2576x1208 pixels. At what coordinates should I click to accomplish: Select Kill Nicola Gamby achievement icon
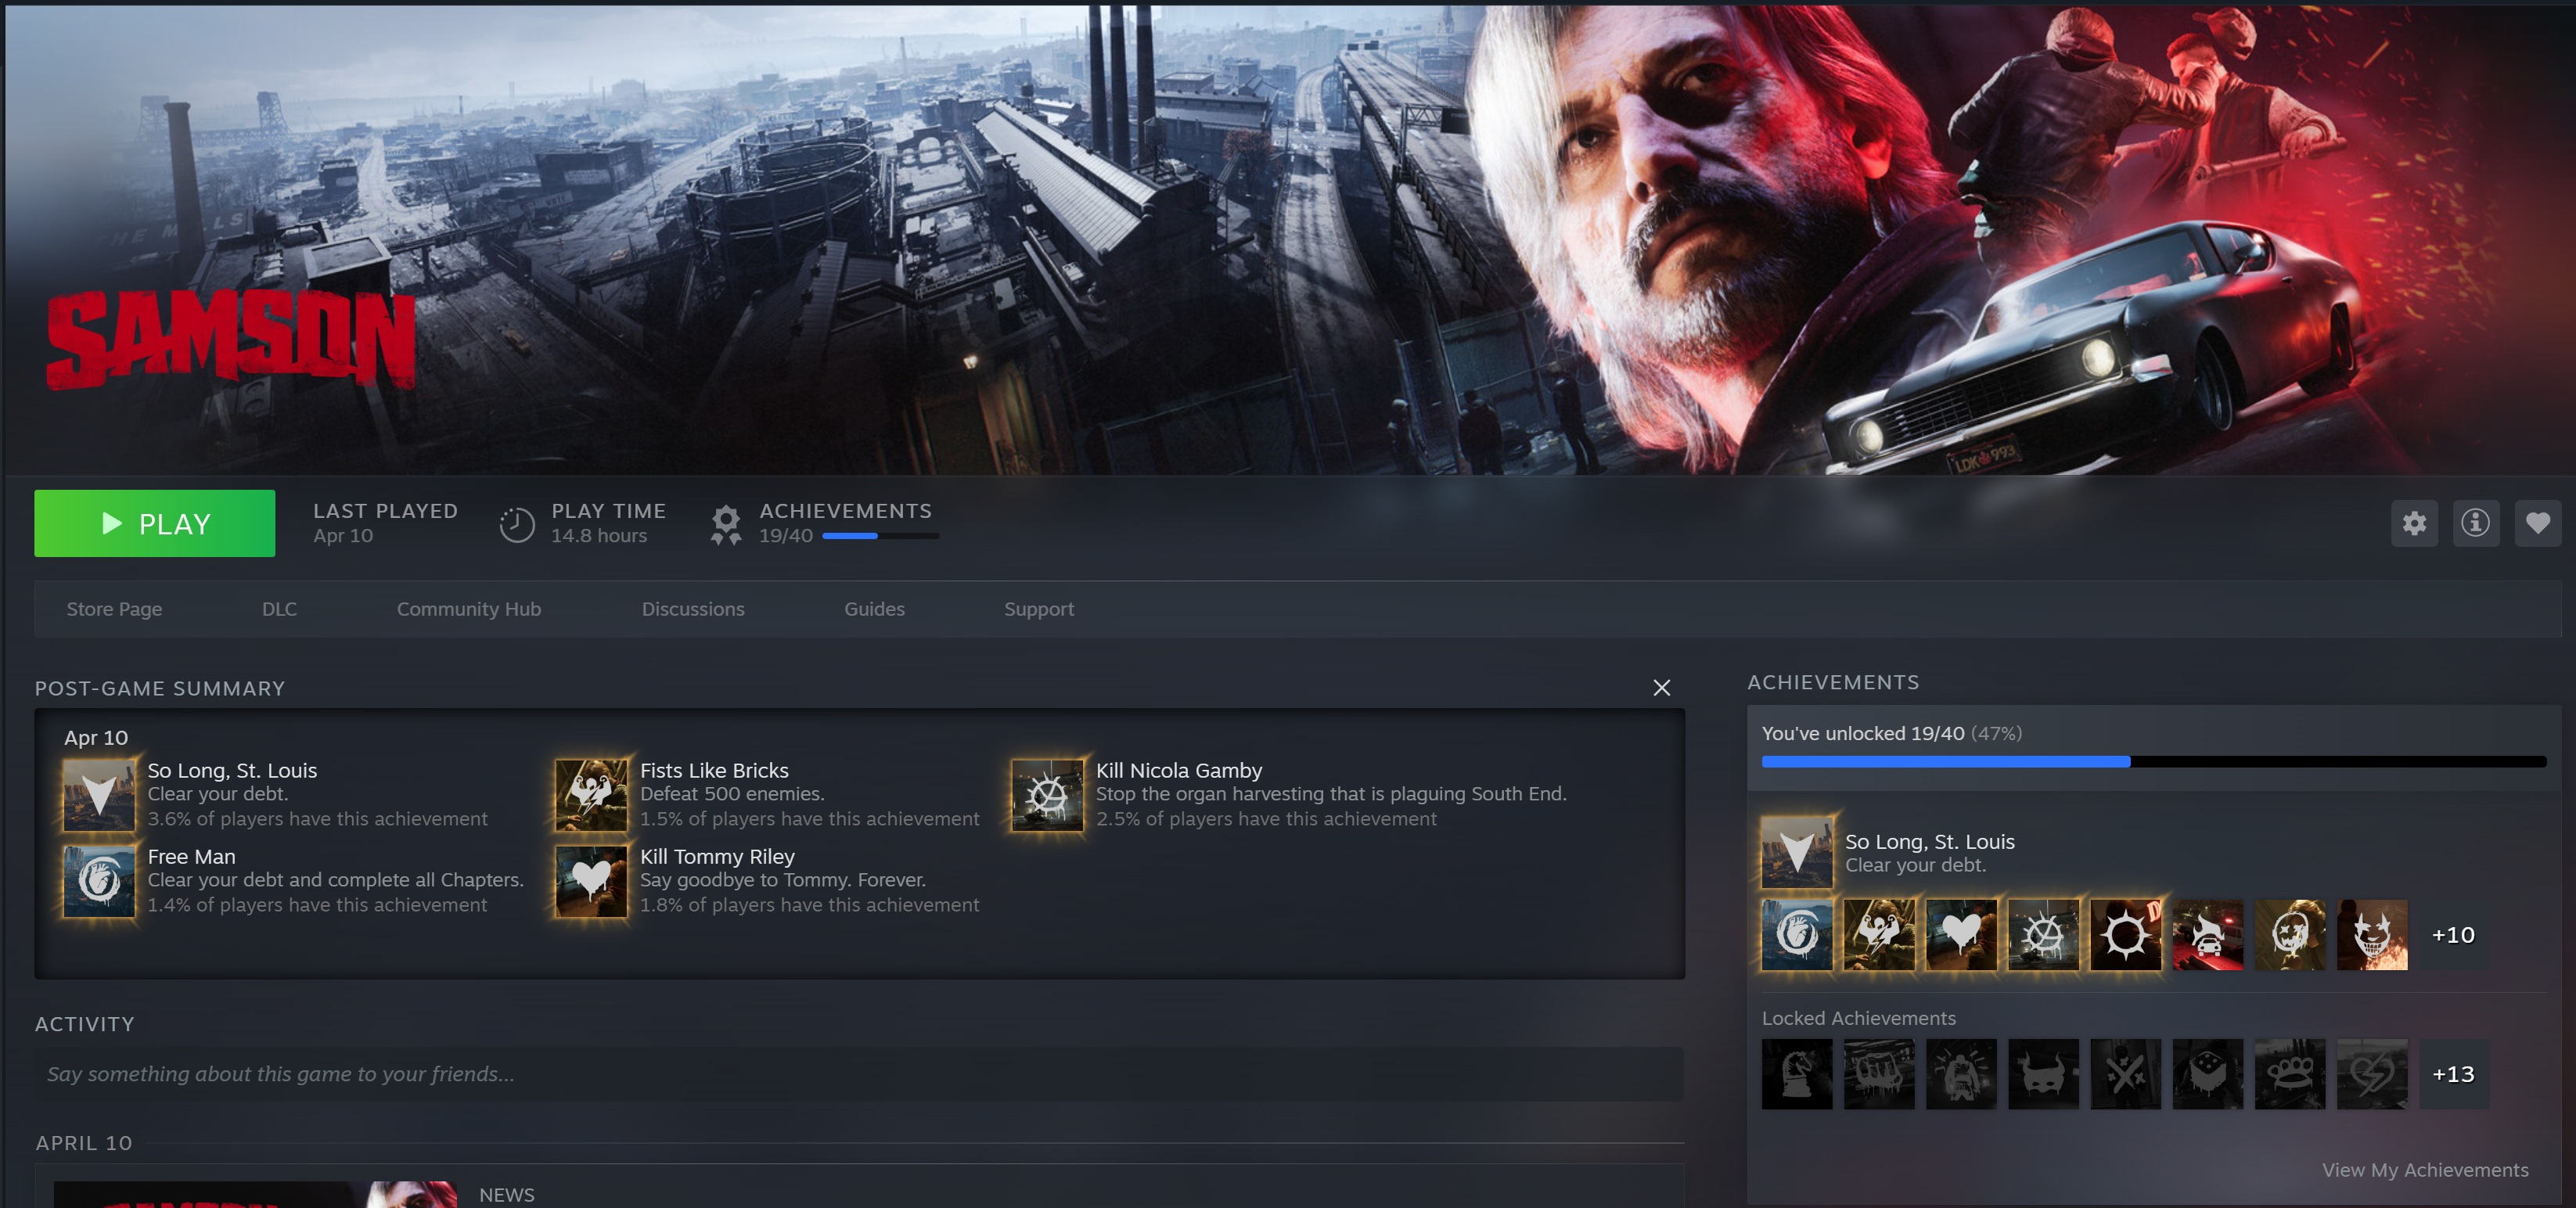pyautogui.click(x=1047, y=795)
